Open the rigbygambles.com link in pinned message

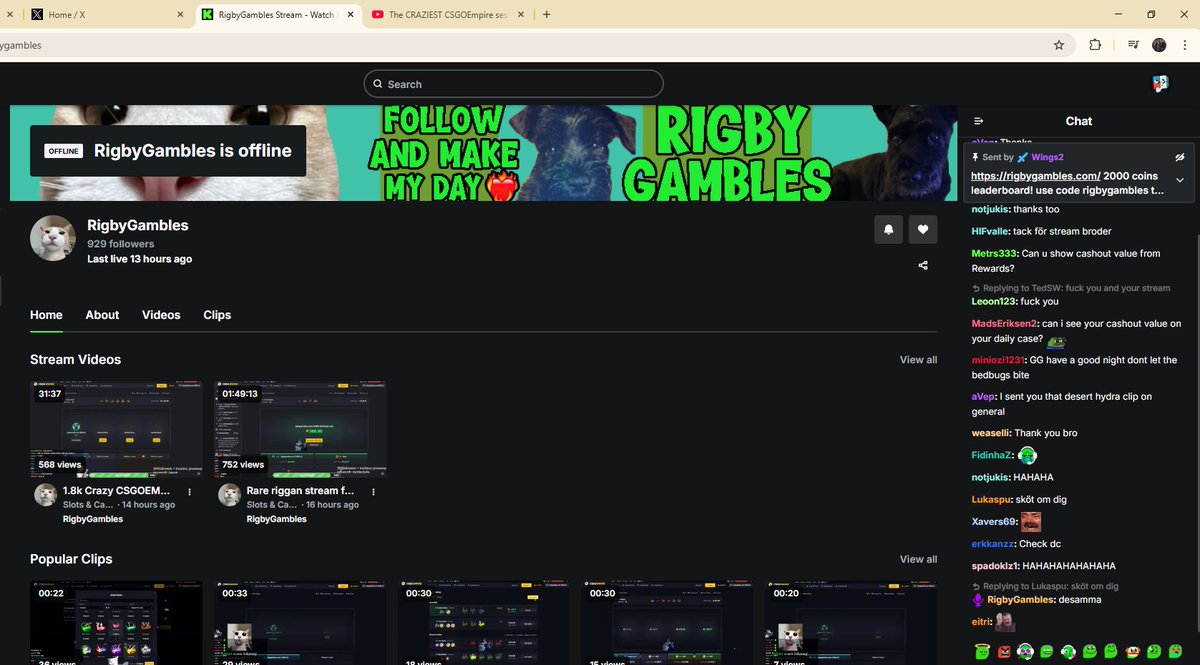click(x=1035, y=175)
